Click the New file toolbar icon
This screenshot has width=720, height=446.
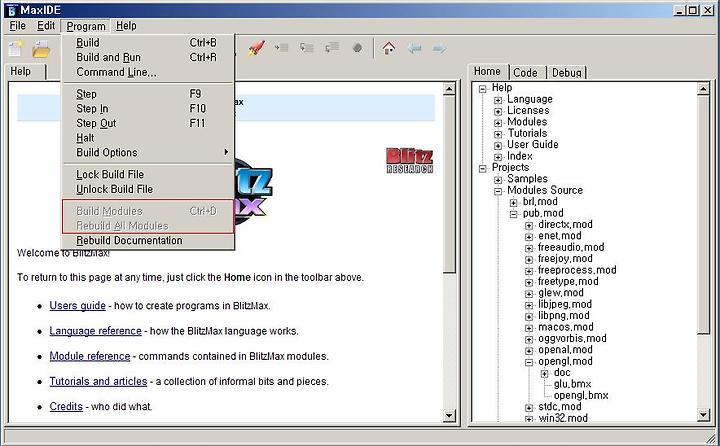(x=15, y=48)
